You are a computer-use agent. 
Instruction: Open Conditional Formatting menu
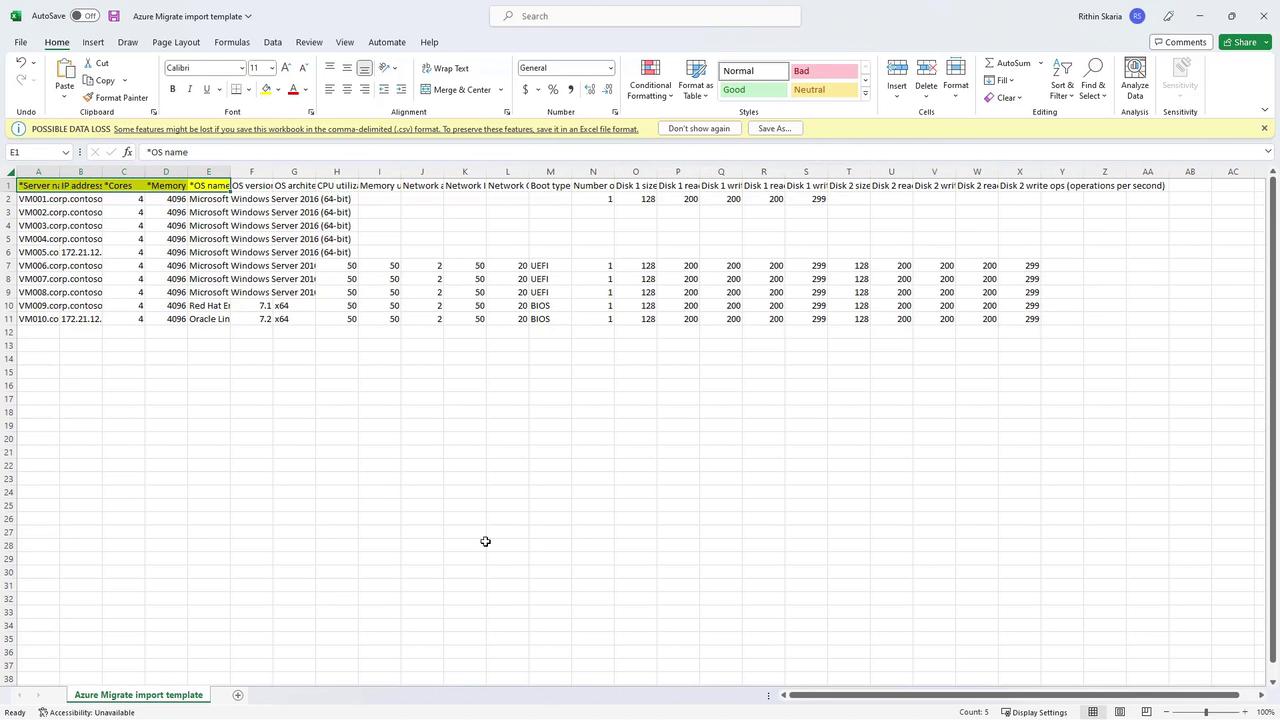point(650,79)
